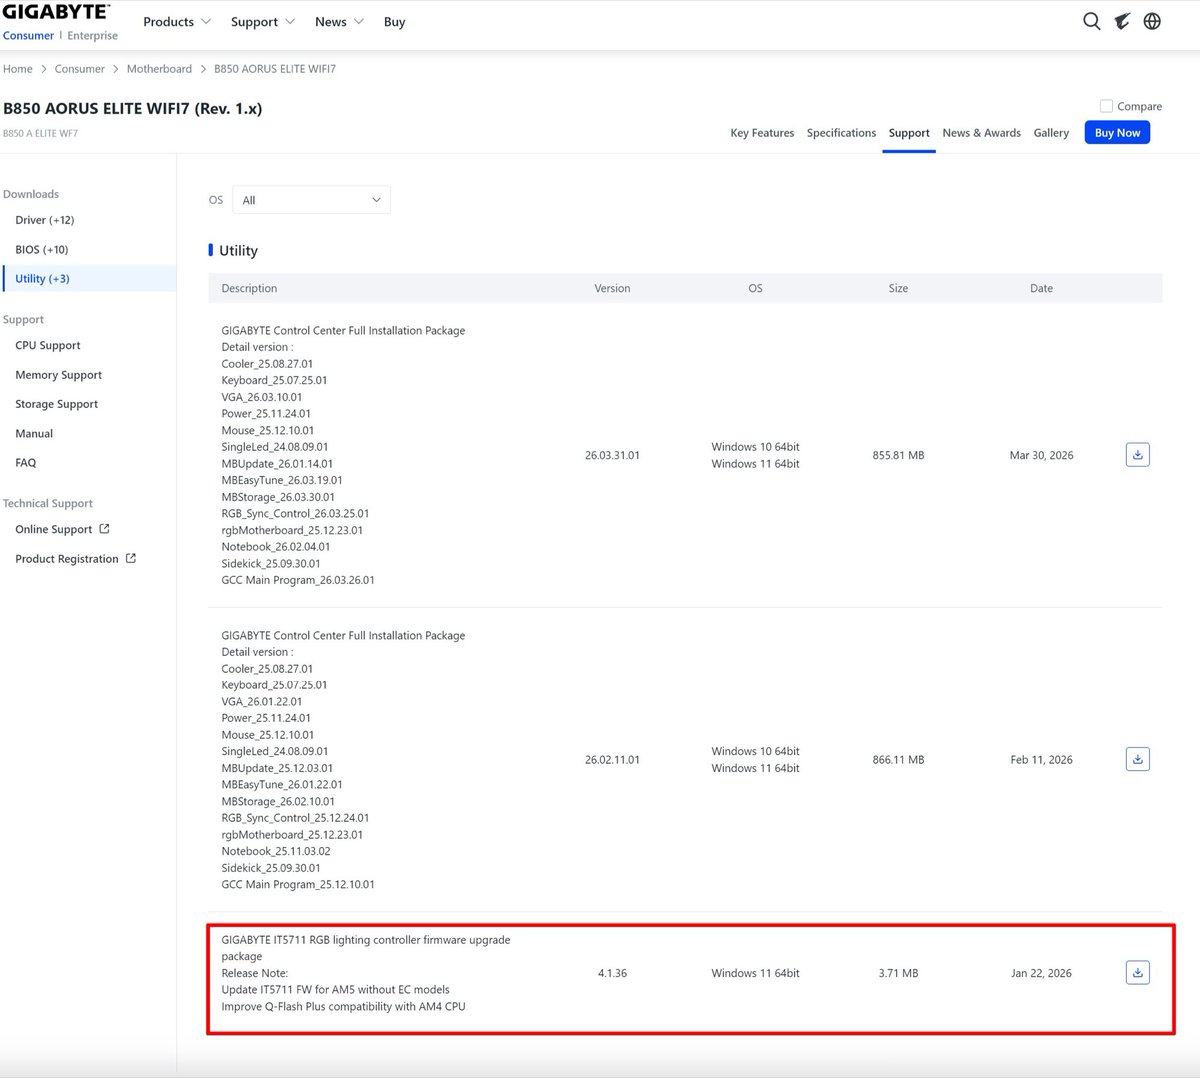Click the Date column header
Image resolution: width=1200 pixels, height=1078 pixels.
tap(1041, 288)
